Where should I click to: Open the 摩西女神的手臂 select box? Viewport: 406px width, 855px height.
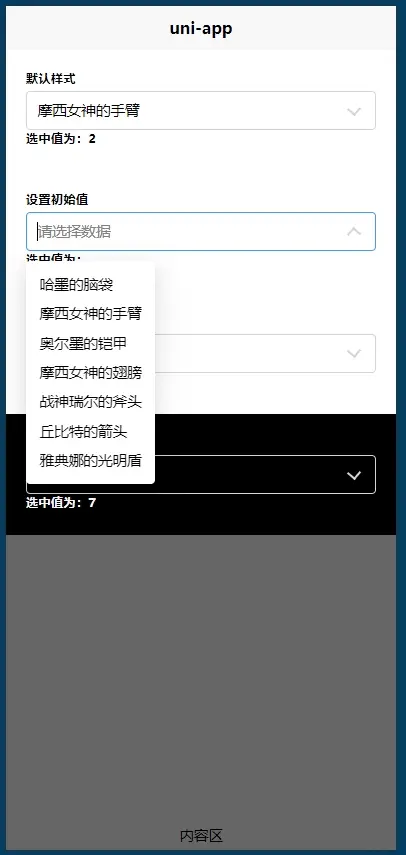coord(201,111)
